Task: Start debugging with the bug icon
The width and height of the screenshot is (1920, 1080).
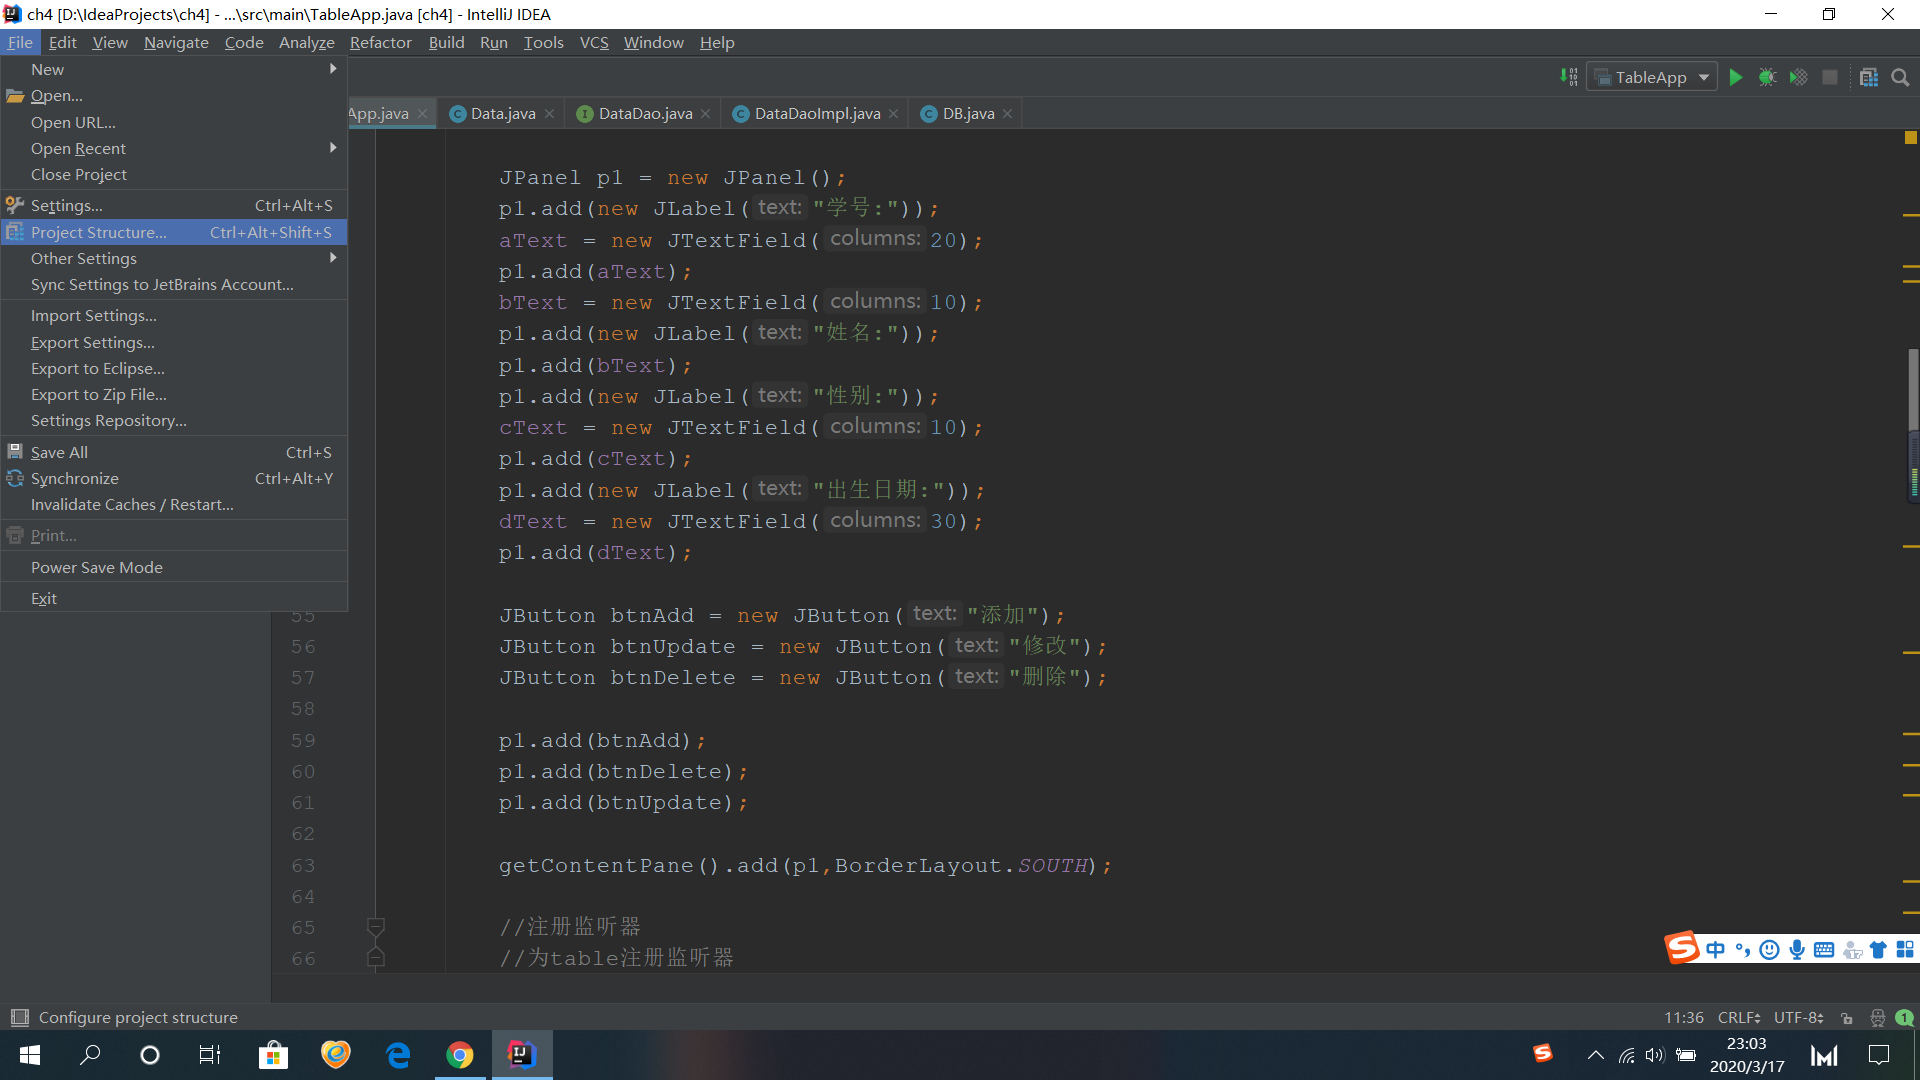Action: 1767,77
